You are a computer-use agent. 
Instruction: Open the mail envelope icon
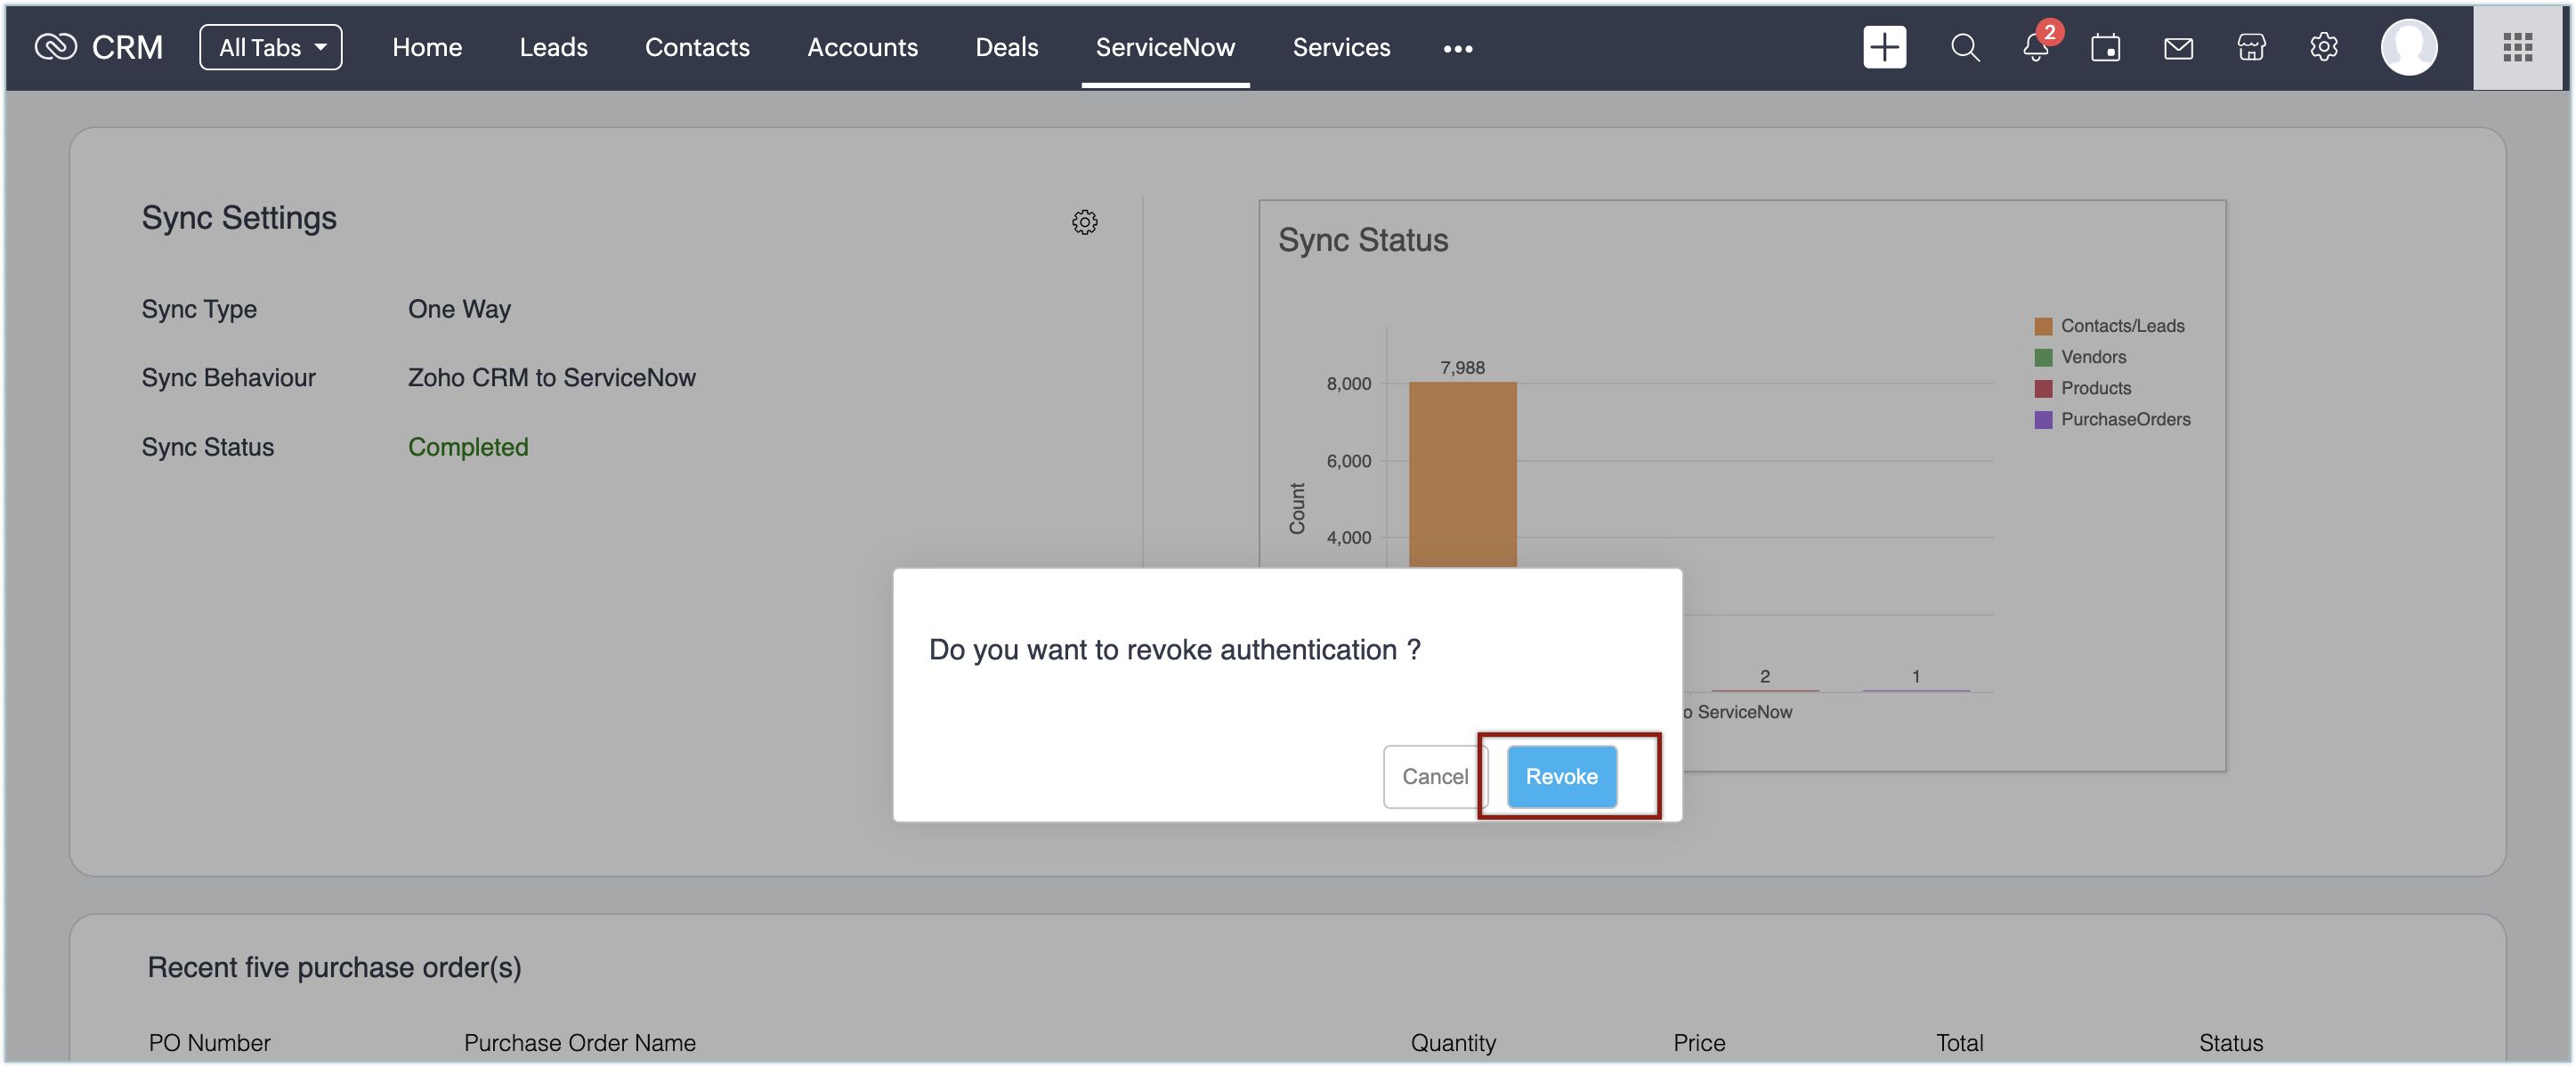point(2178,47)
